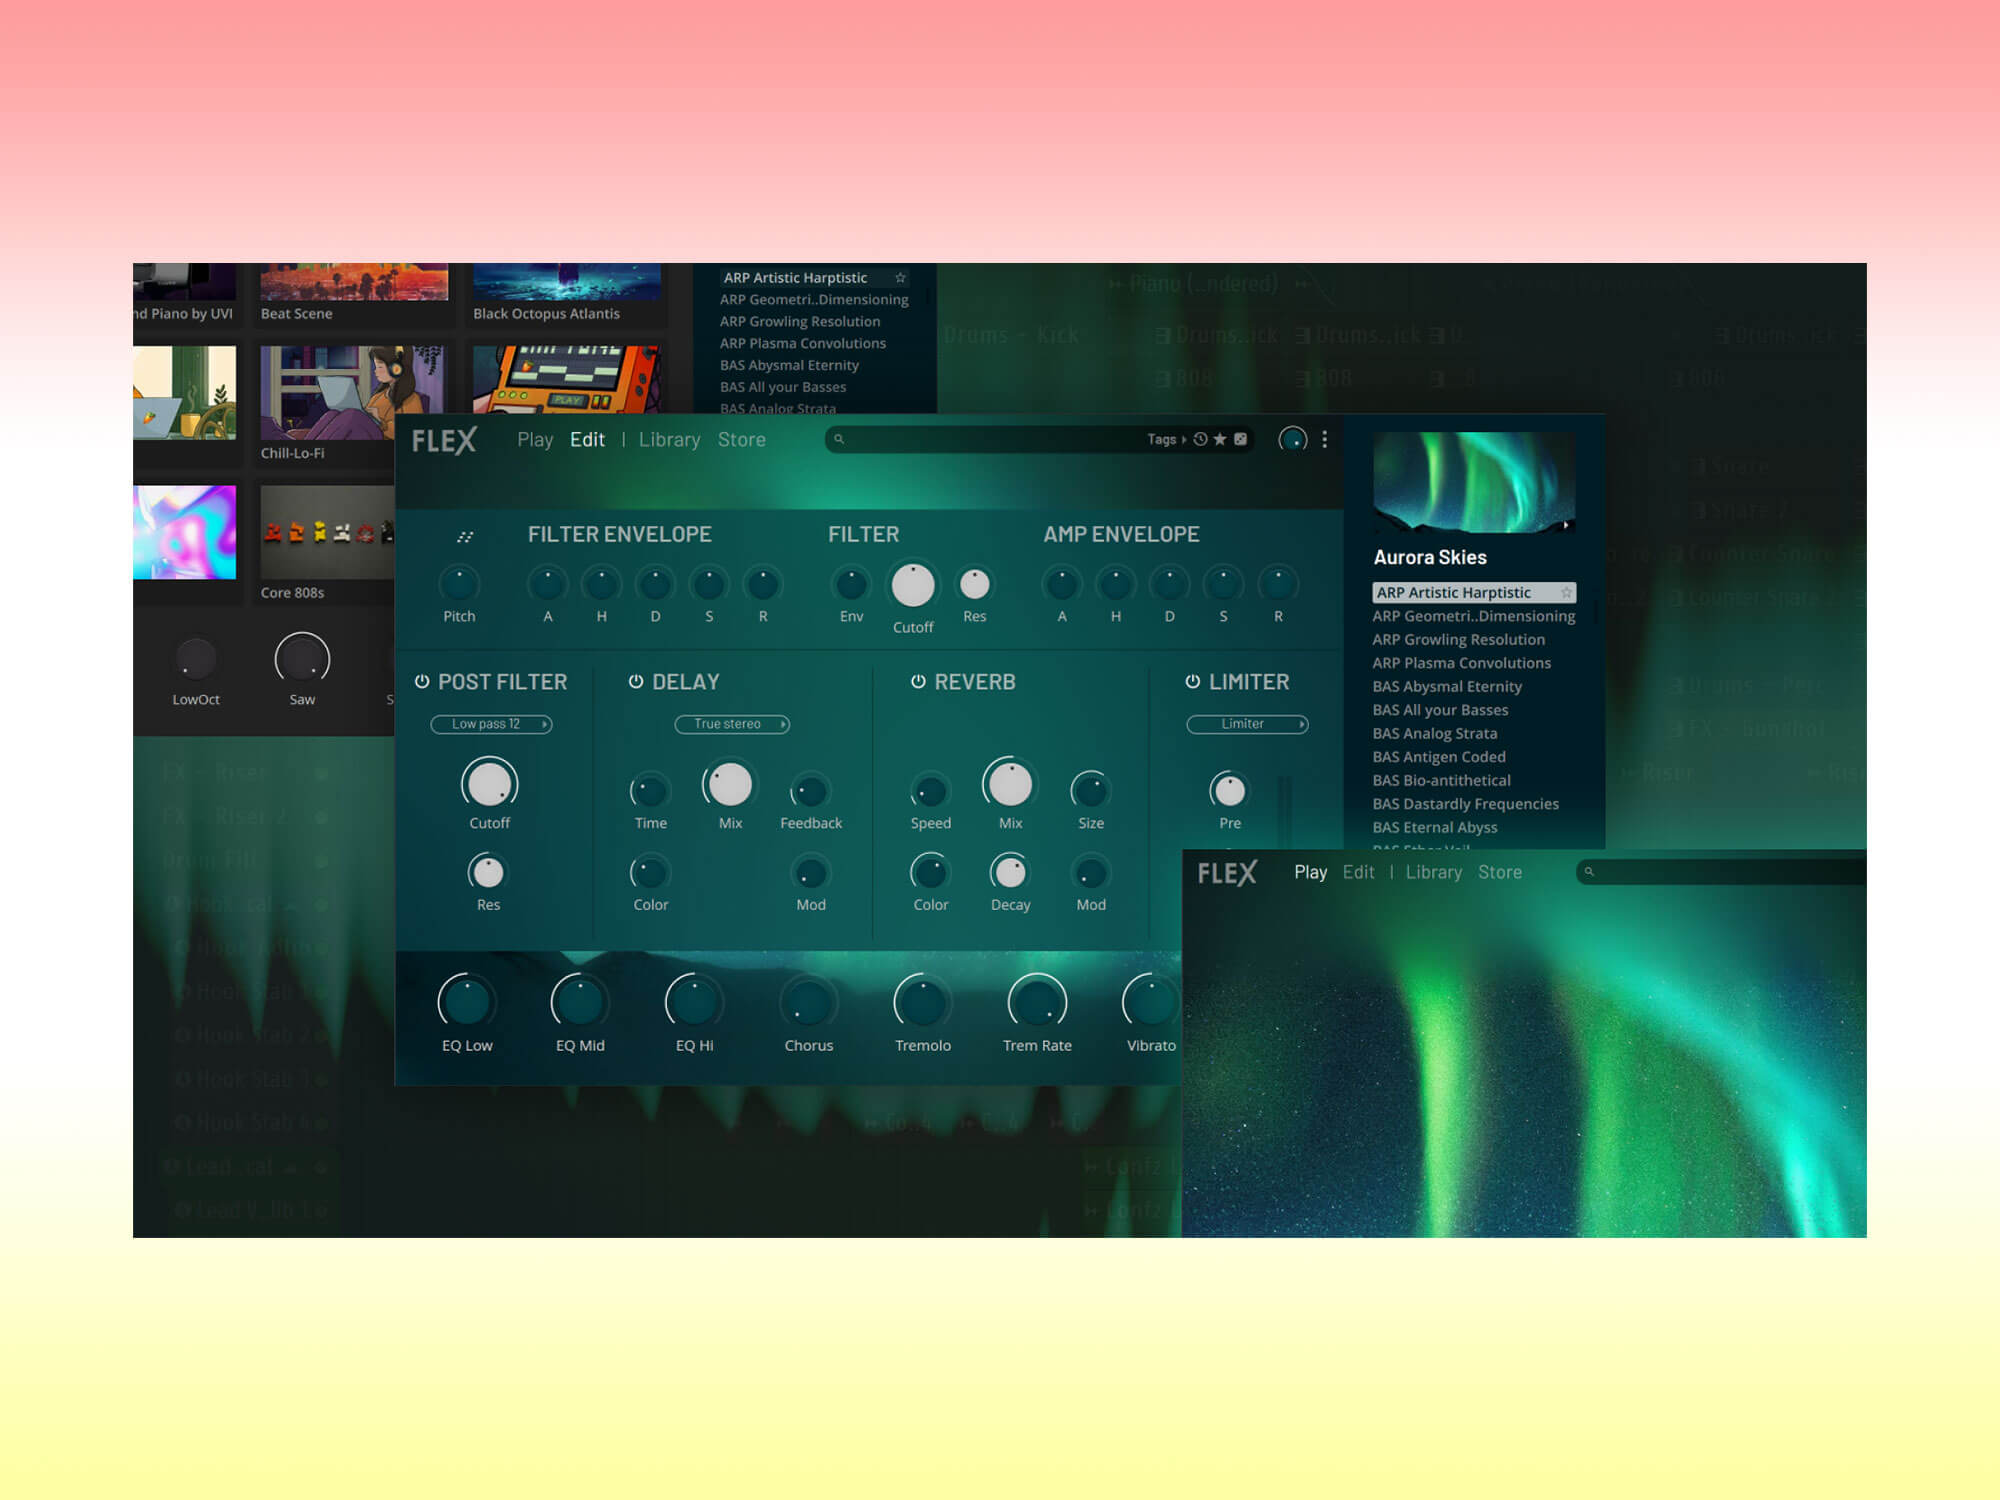Image resolution: width=2000 pixels, height=1500 pixels.
Task: Click the Post Filter Cutoff knob
Action: pos(490,783)
